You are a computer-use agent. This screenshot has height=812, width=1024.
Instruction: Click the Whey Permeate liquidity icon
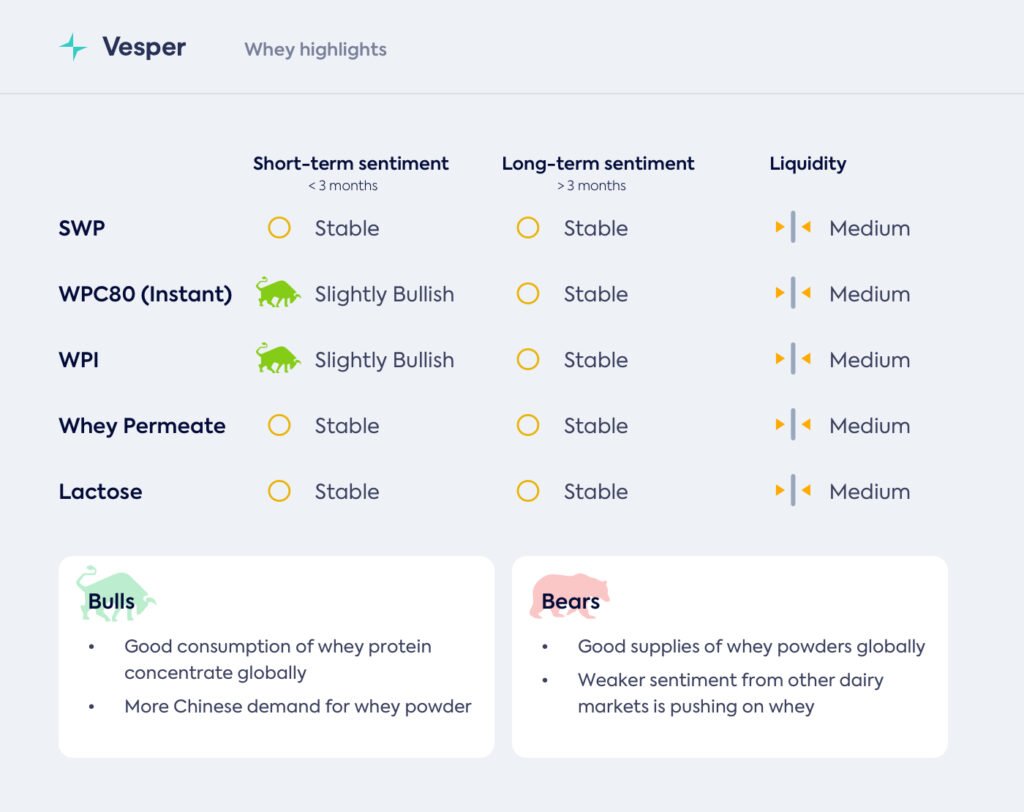pos(793,425)
